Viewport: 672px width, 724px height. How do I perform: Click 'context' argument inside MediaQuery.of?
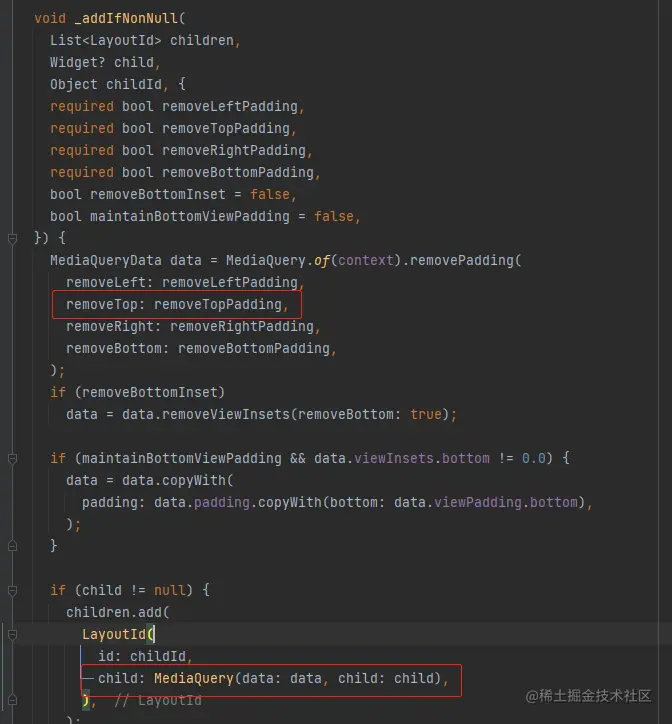click(x=365, y=260)
